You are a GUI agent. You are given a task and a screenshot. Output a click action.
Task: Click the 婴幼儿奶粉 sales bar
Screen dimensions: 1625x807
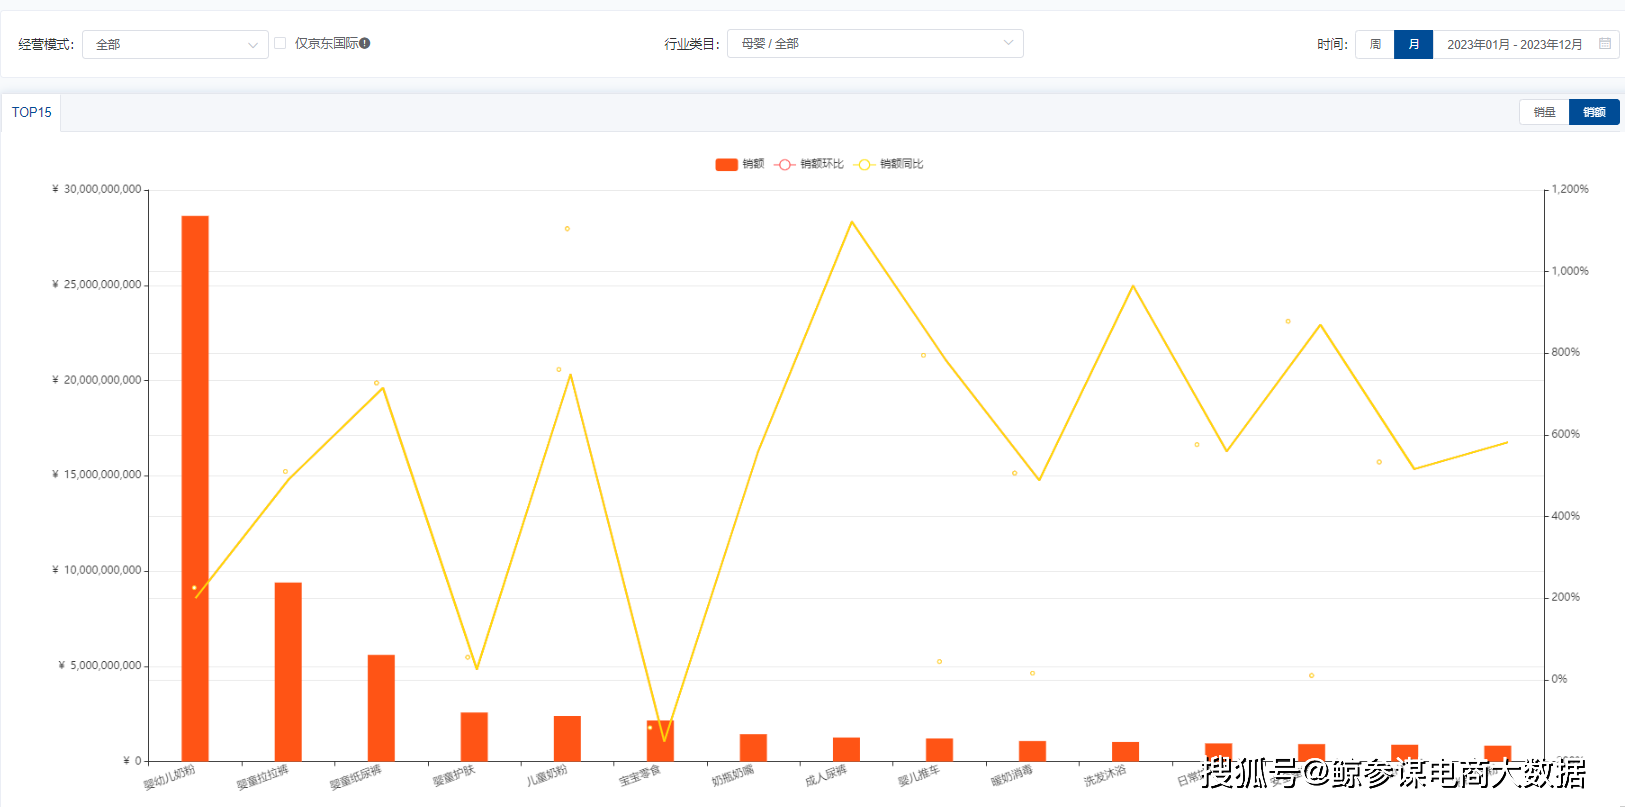195,488
